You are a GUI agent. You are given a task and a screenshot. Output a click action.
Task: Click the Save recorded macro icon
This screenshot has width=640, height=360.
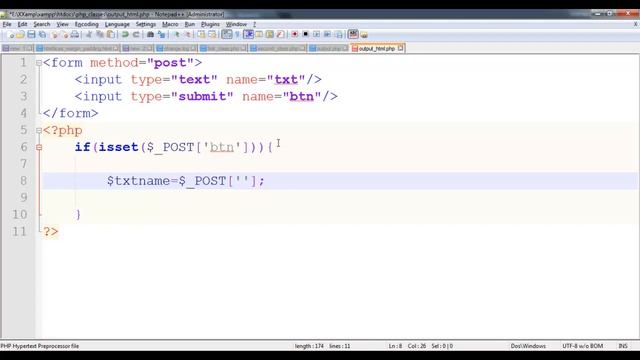[x=338, y=35]
